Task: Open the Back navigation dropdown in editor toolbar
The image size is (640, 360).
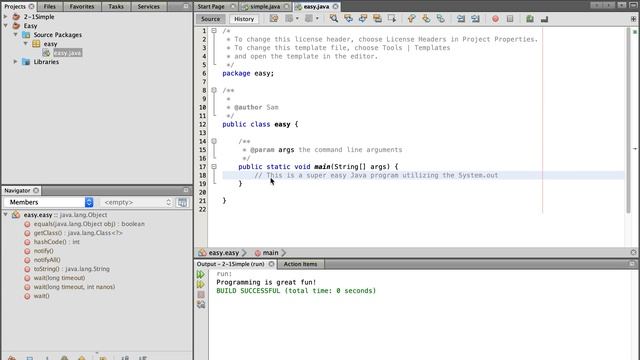Action: [297, 19]
